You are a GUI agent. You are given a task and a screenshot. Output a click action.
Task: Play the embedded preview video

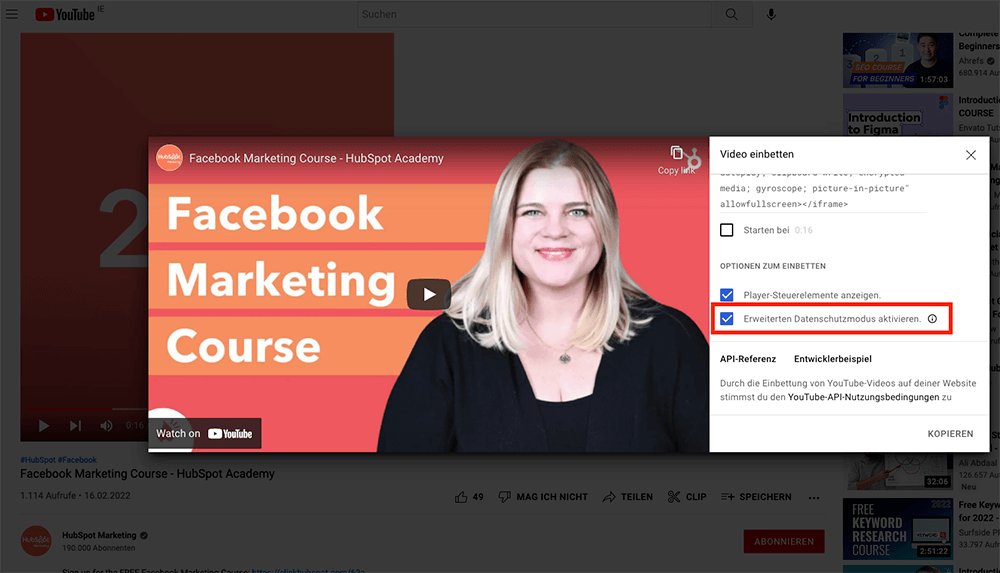coord(429,294)
